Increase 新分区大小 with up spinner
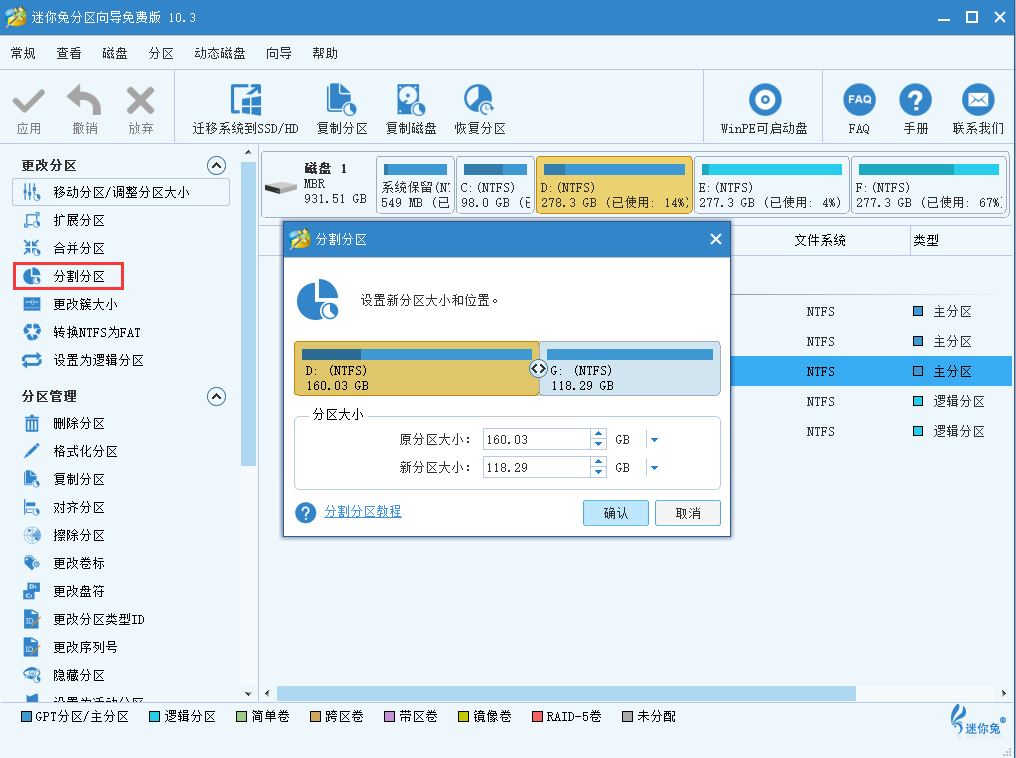The width and height of the screenshot is (1016, 758). pos(599,462)
